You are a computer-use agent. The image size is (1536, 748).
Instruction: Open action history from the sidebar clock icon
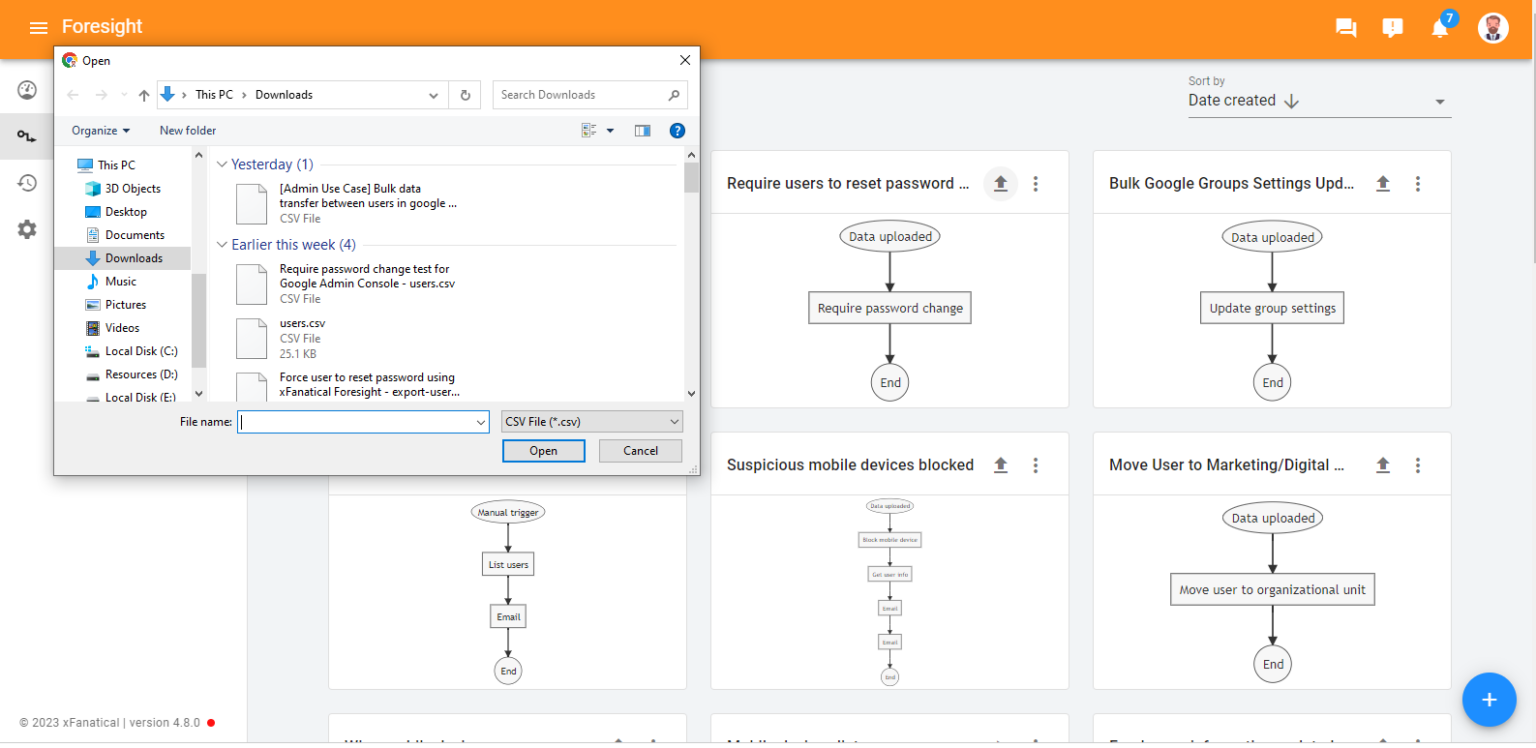(x=27, y=183)
